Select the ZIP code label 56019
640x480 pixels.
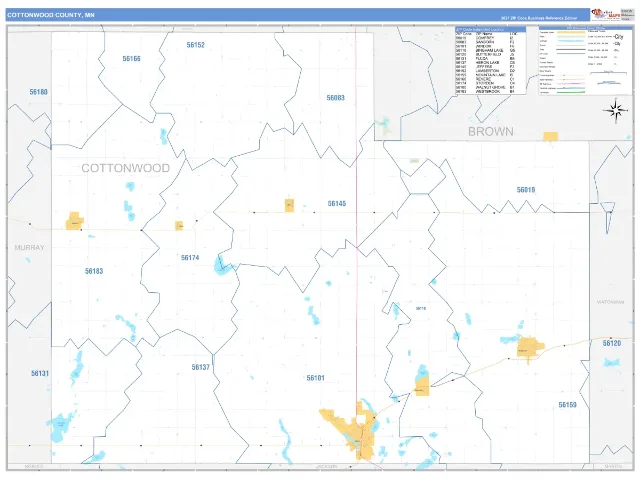pos(526,190)
